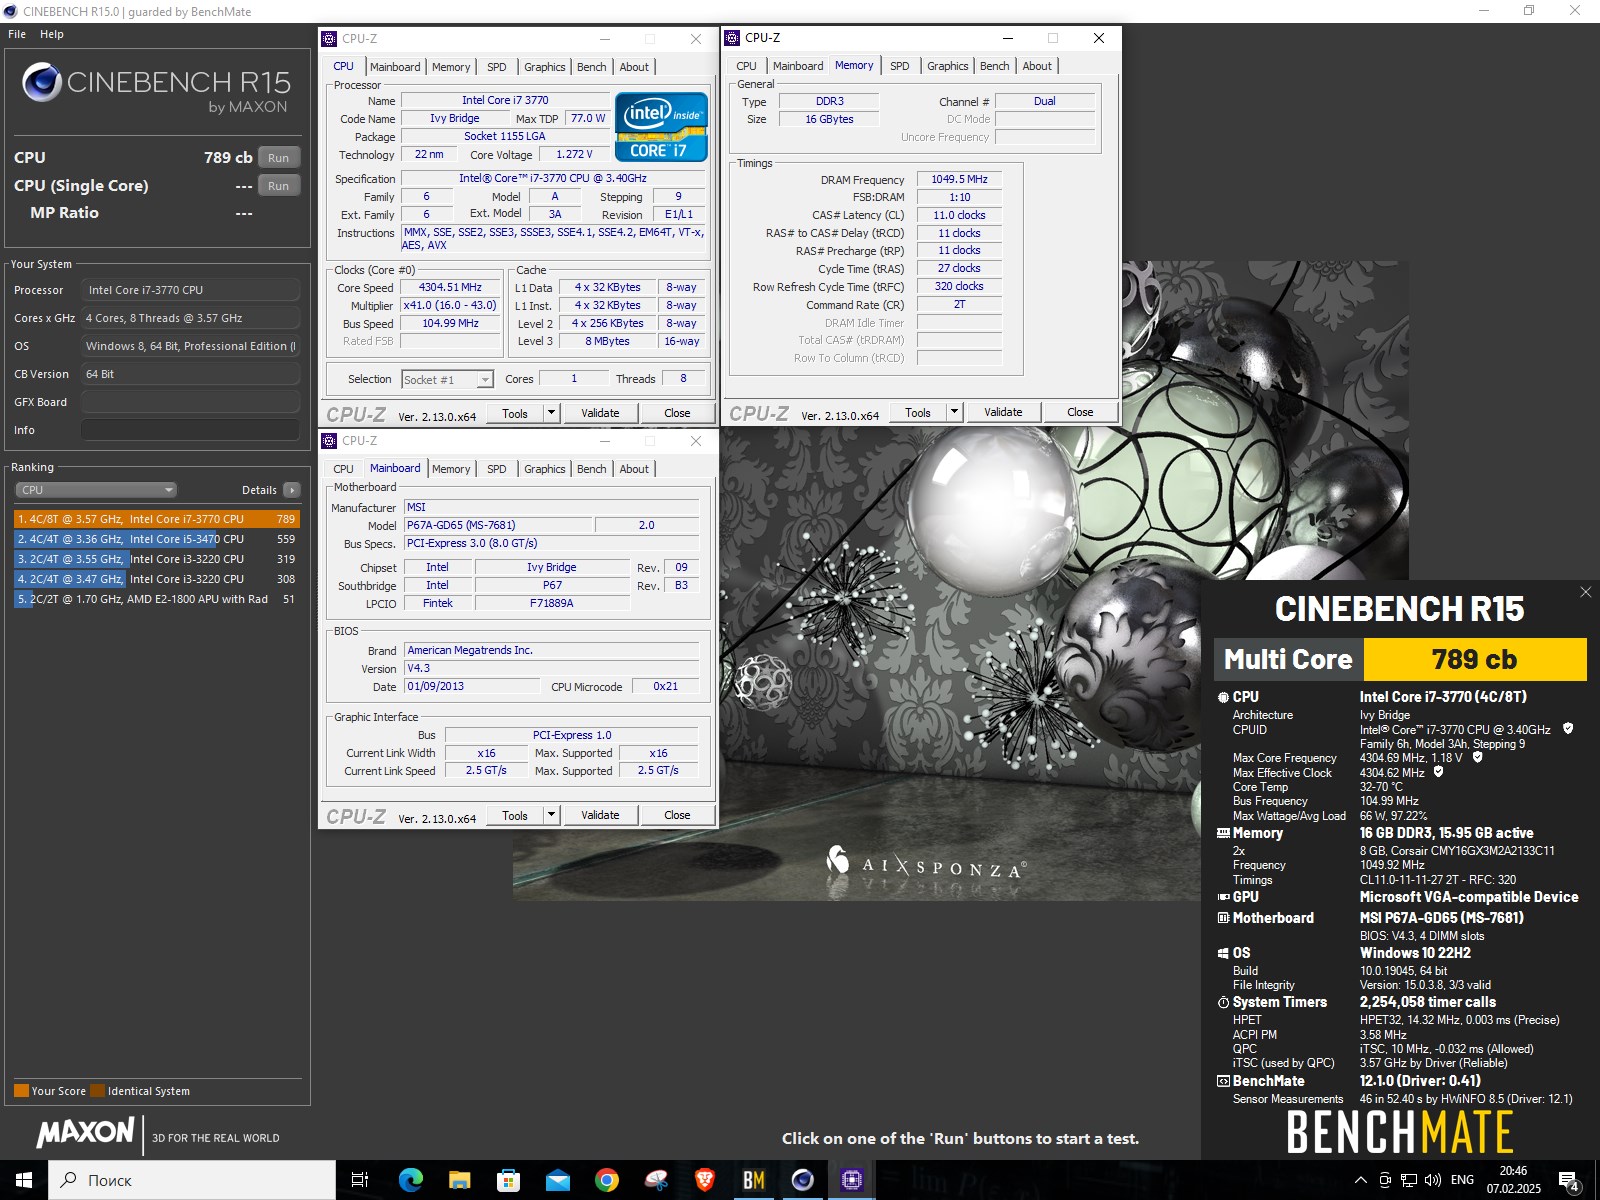Click the CPU chip icon in BenchMate overlay

pyautogui.click(x=1223, y=697)
